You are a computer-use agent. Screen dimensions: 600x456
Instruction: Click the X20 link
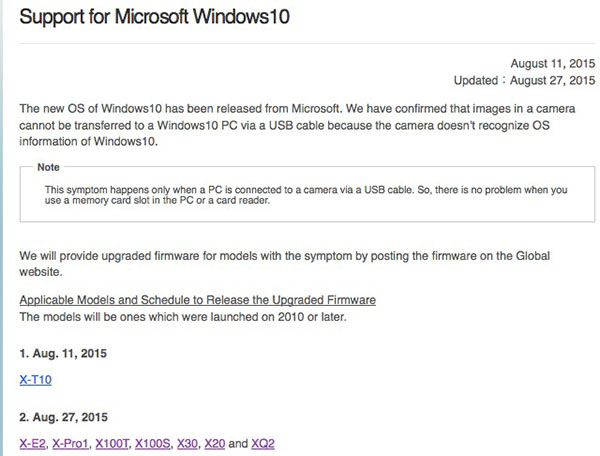coord(215,443)
